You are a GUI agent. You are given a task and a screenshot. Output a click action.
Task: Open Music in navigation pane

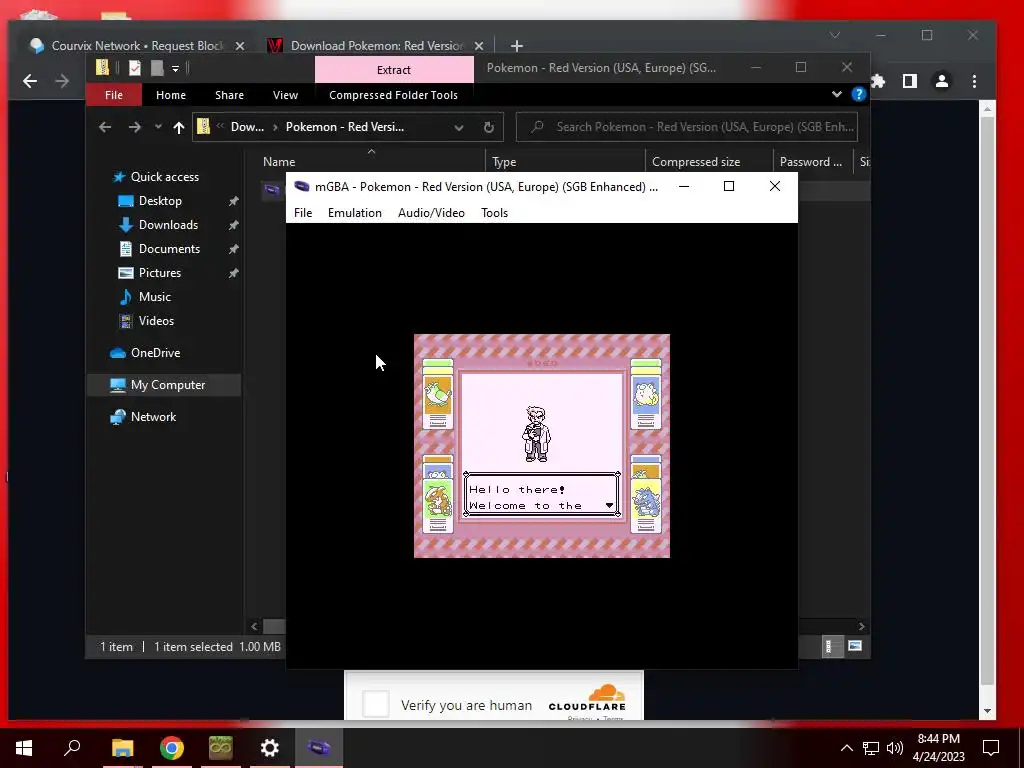[154, 297]
